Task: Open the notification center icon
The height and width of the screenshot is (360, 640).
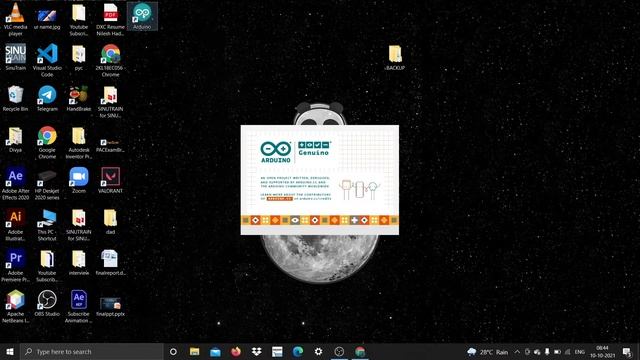Action: pos(627,352)
